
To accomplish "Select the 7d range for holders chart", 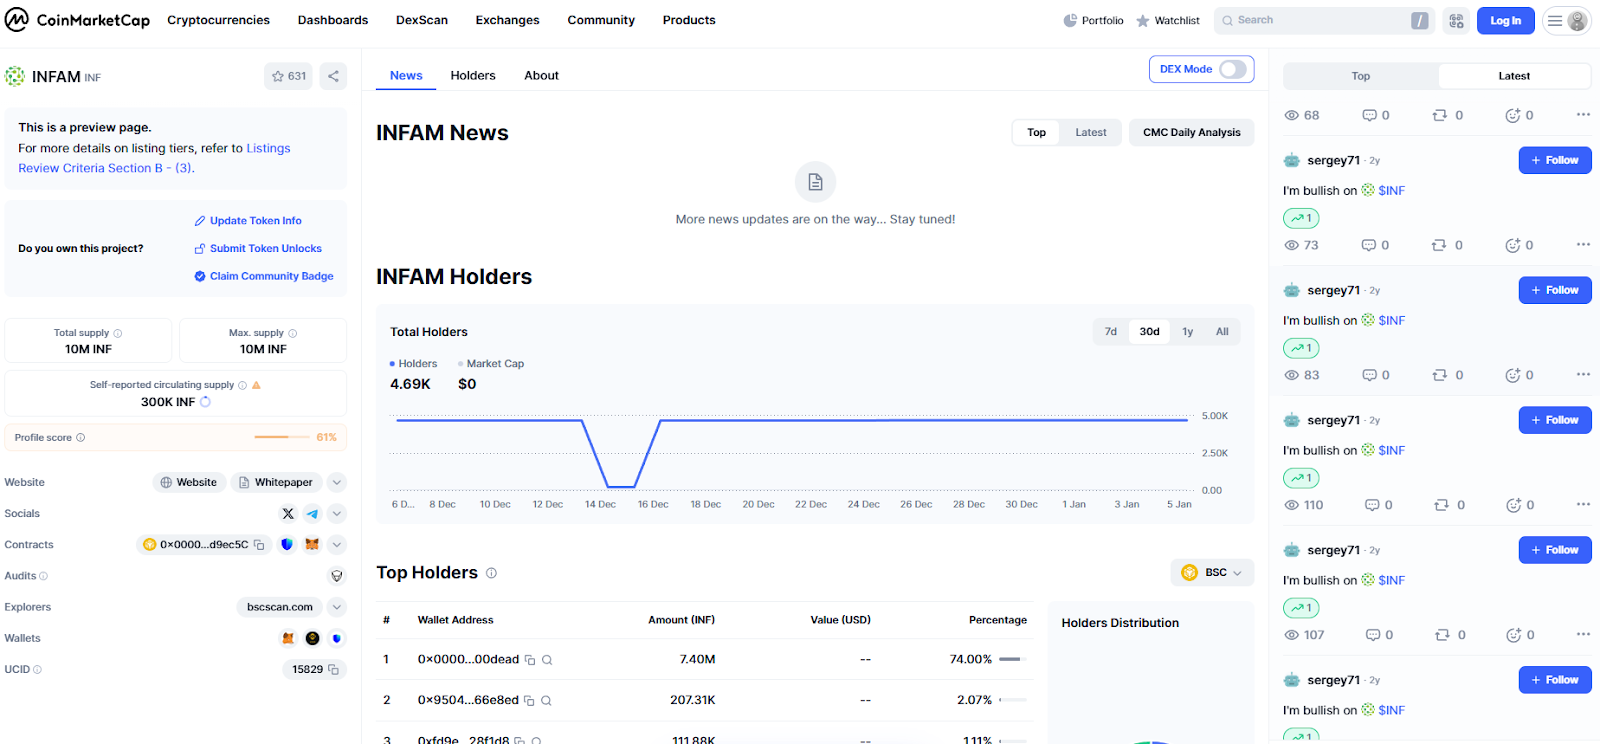I will [1110, 332].
